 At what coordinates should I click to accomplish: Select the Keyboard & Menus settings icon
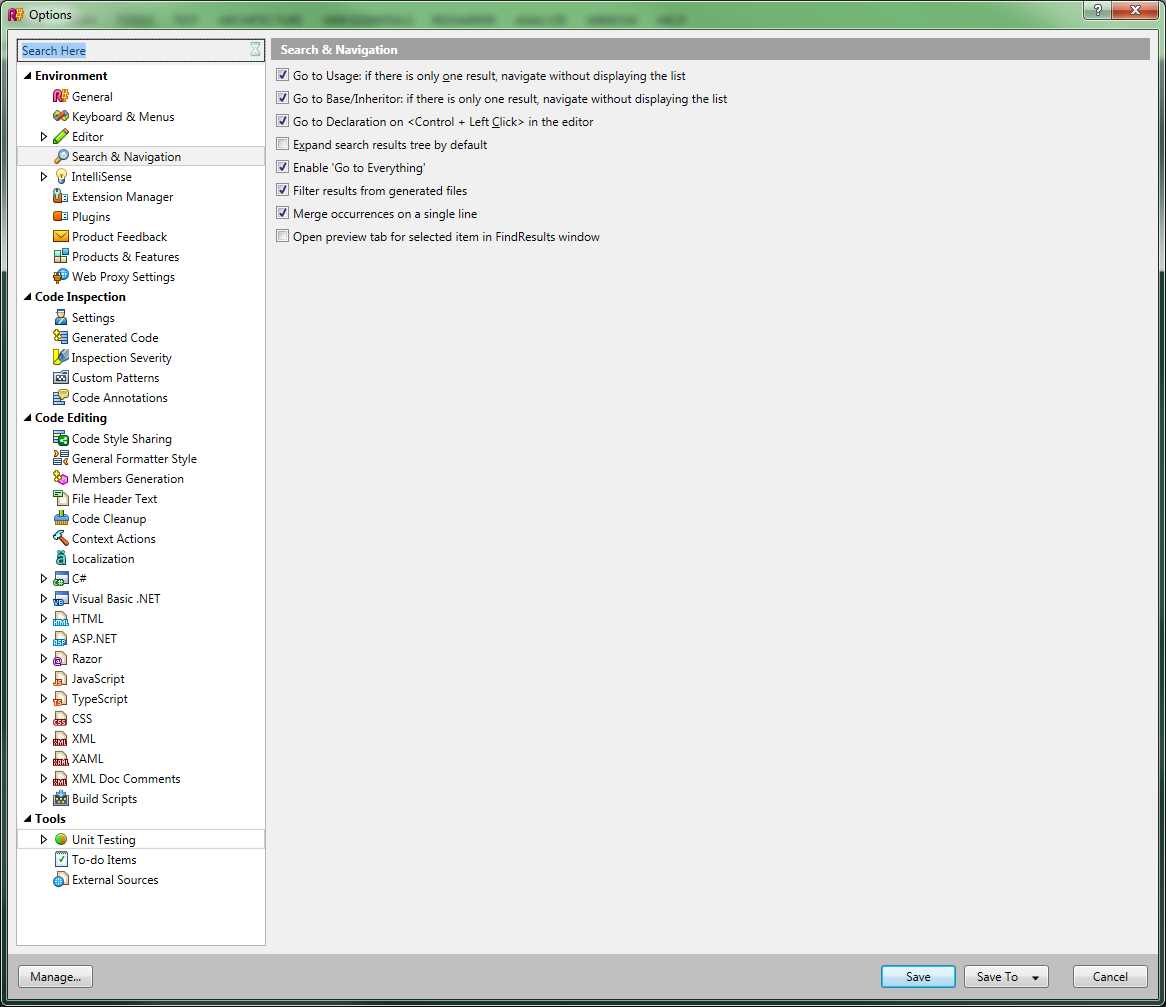tap(59, 116)
